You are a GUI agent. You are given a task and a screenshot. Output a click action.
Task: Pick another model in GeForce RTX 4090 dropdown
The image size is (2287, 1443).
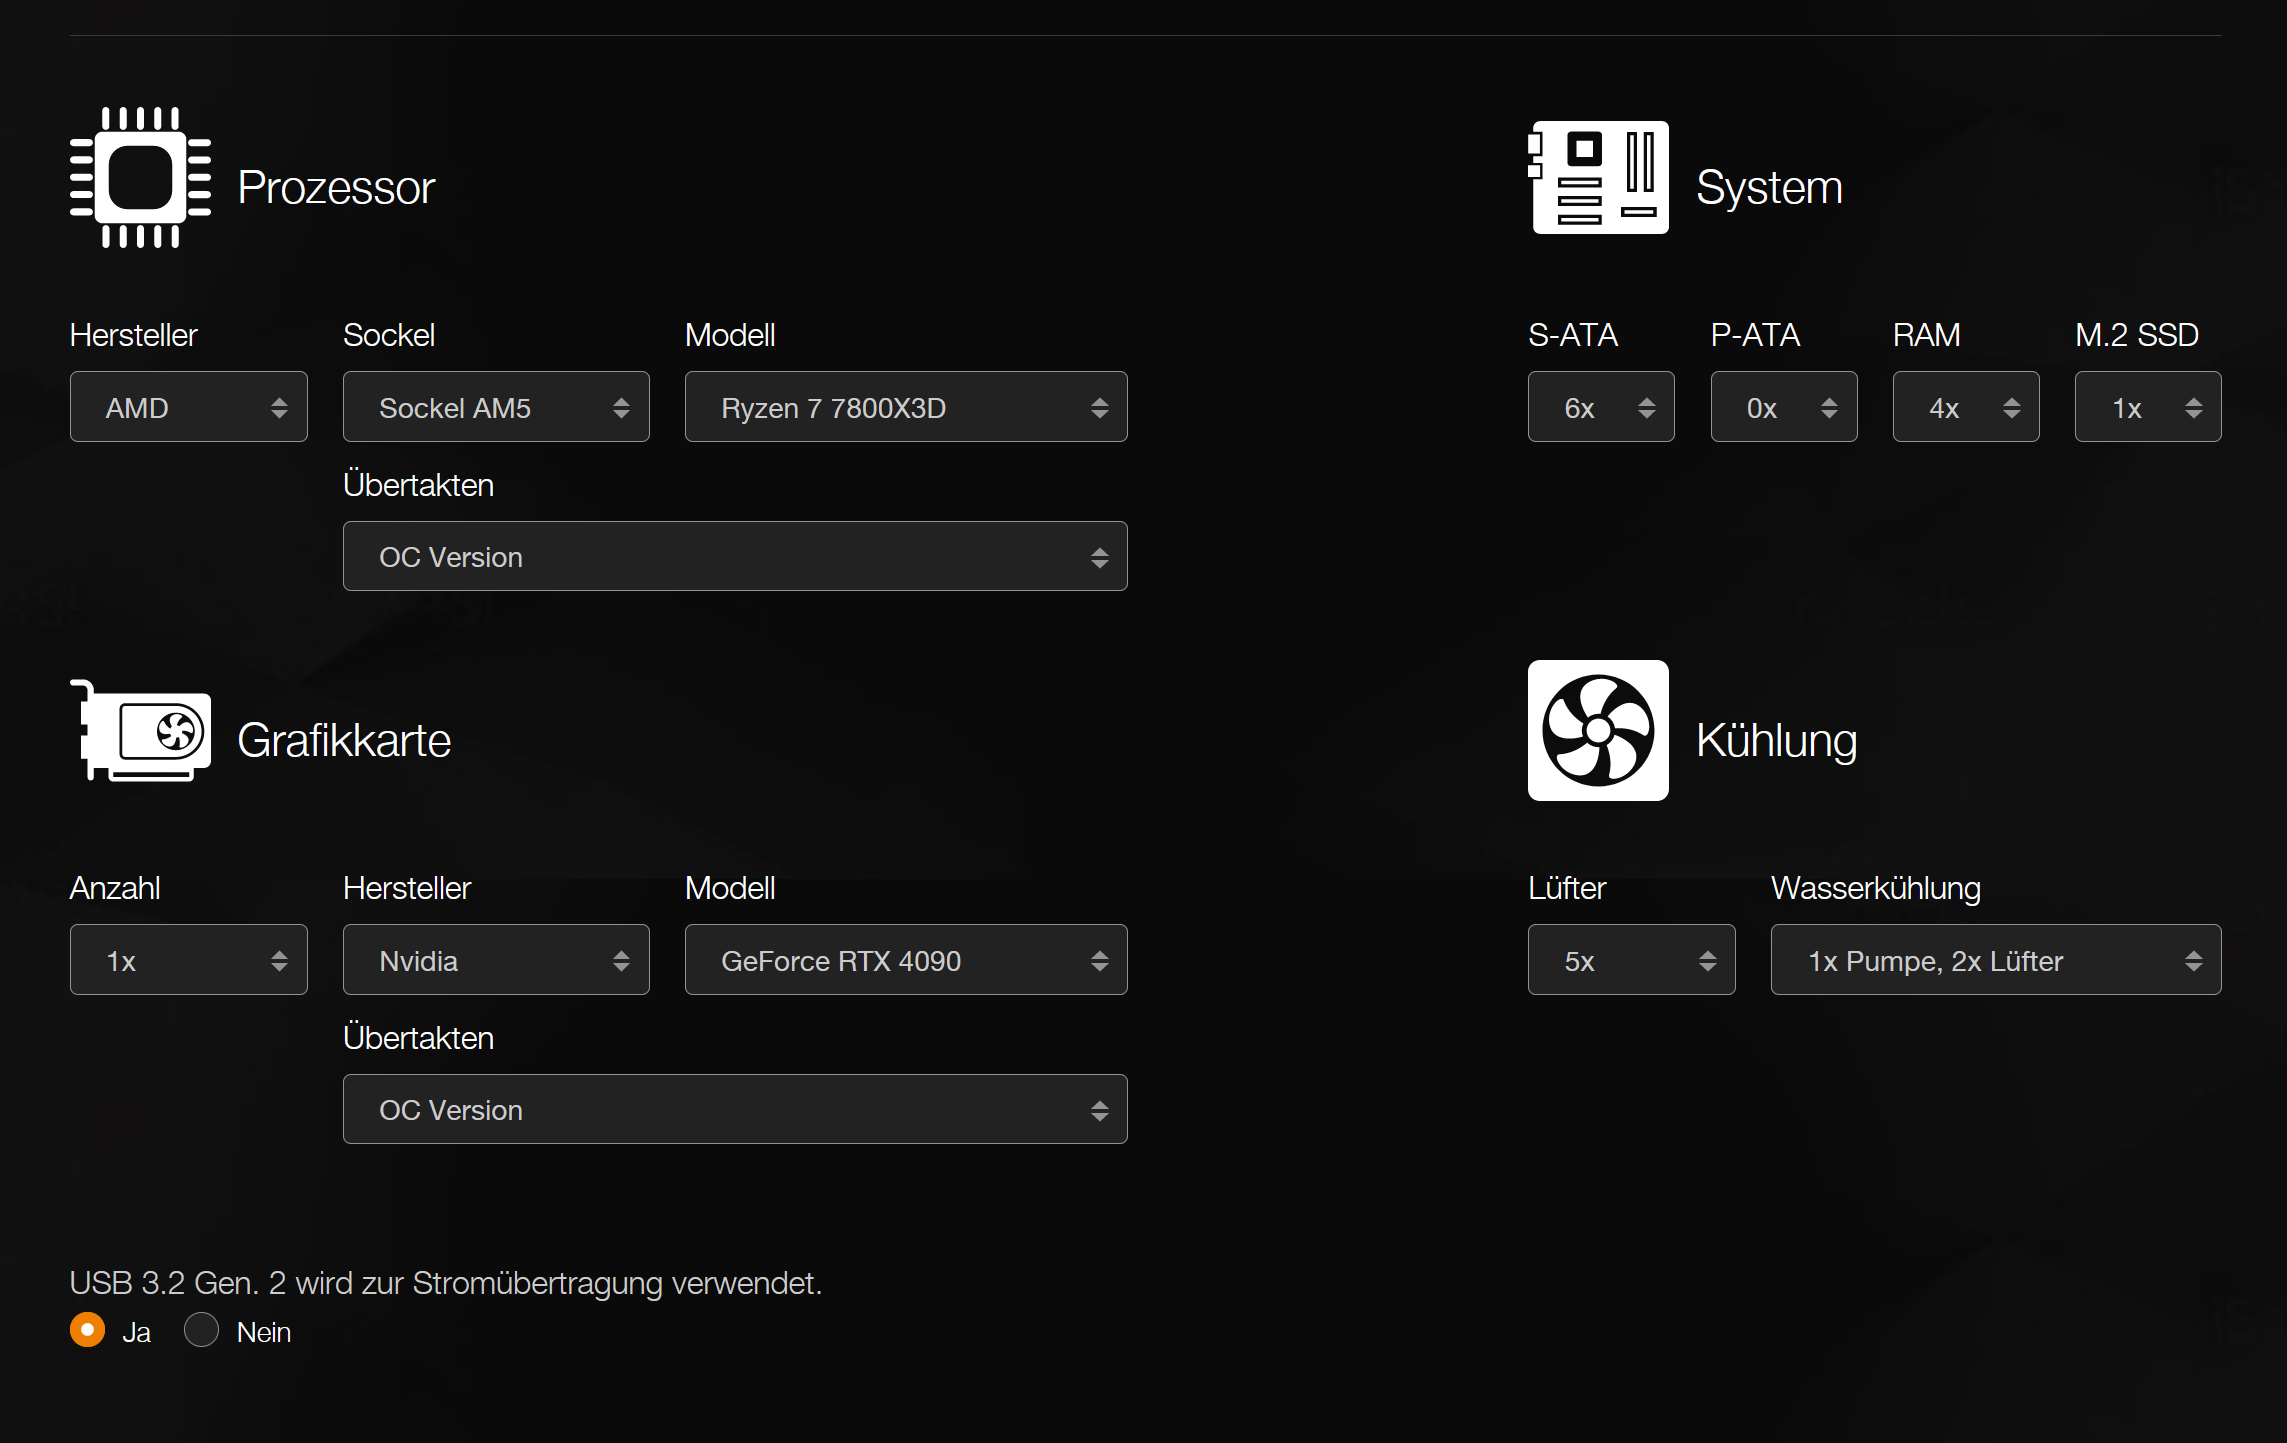(x=905, y=960)
